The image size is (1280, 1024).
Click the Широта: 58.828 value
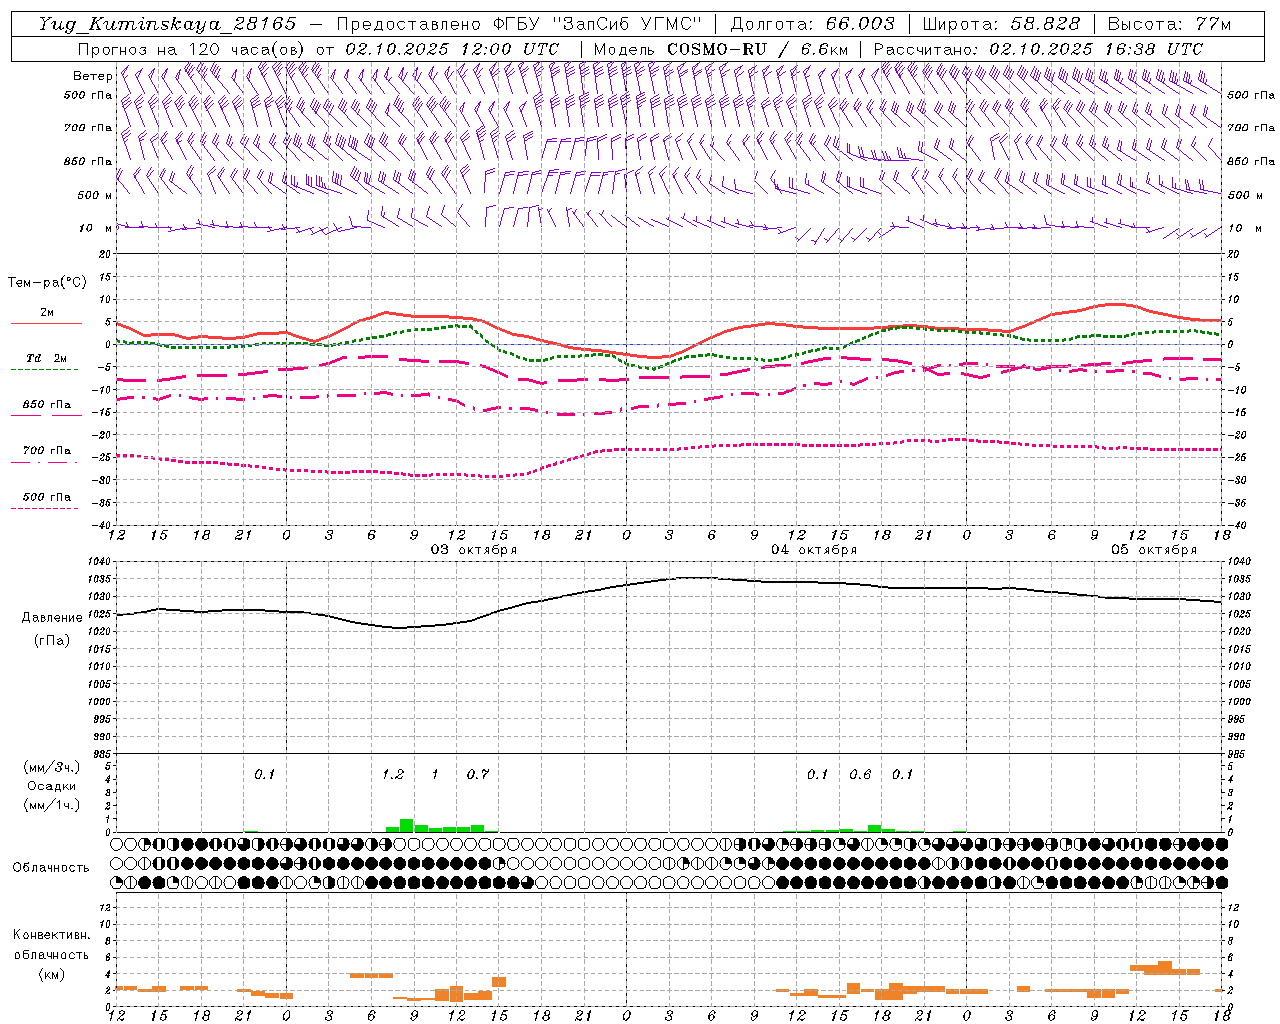[1001, 24]
